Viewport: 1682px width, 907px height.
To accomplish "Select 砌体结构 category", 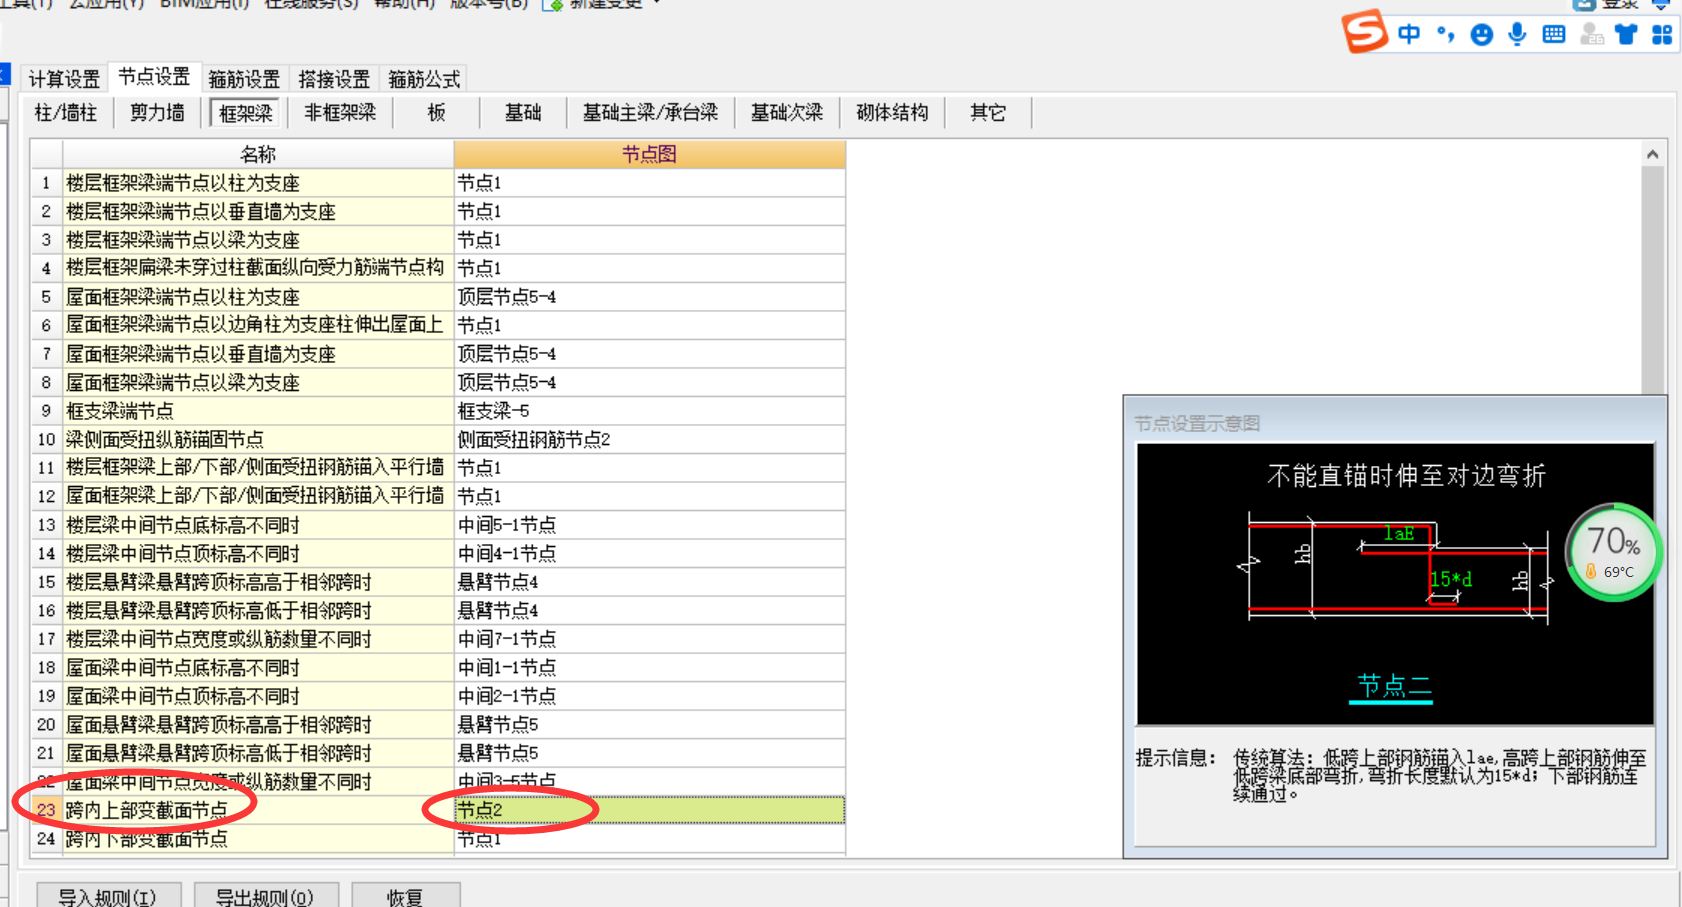I will click(x=892, y=113).
